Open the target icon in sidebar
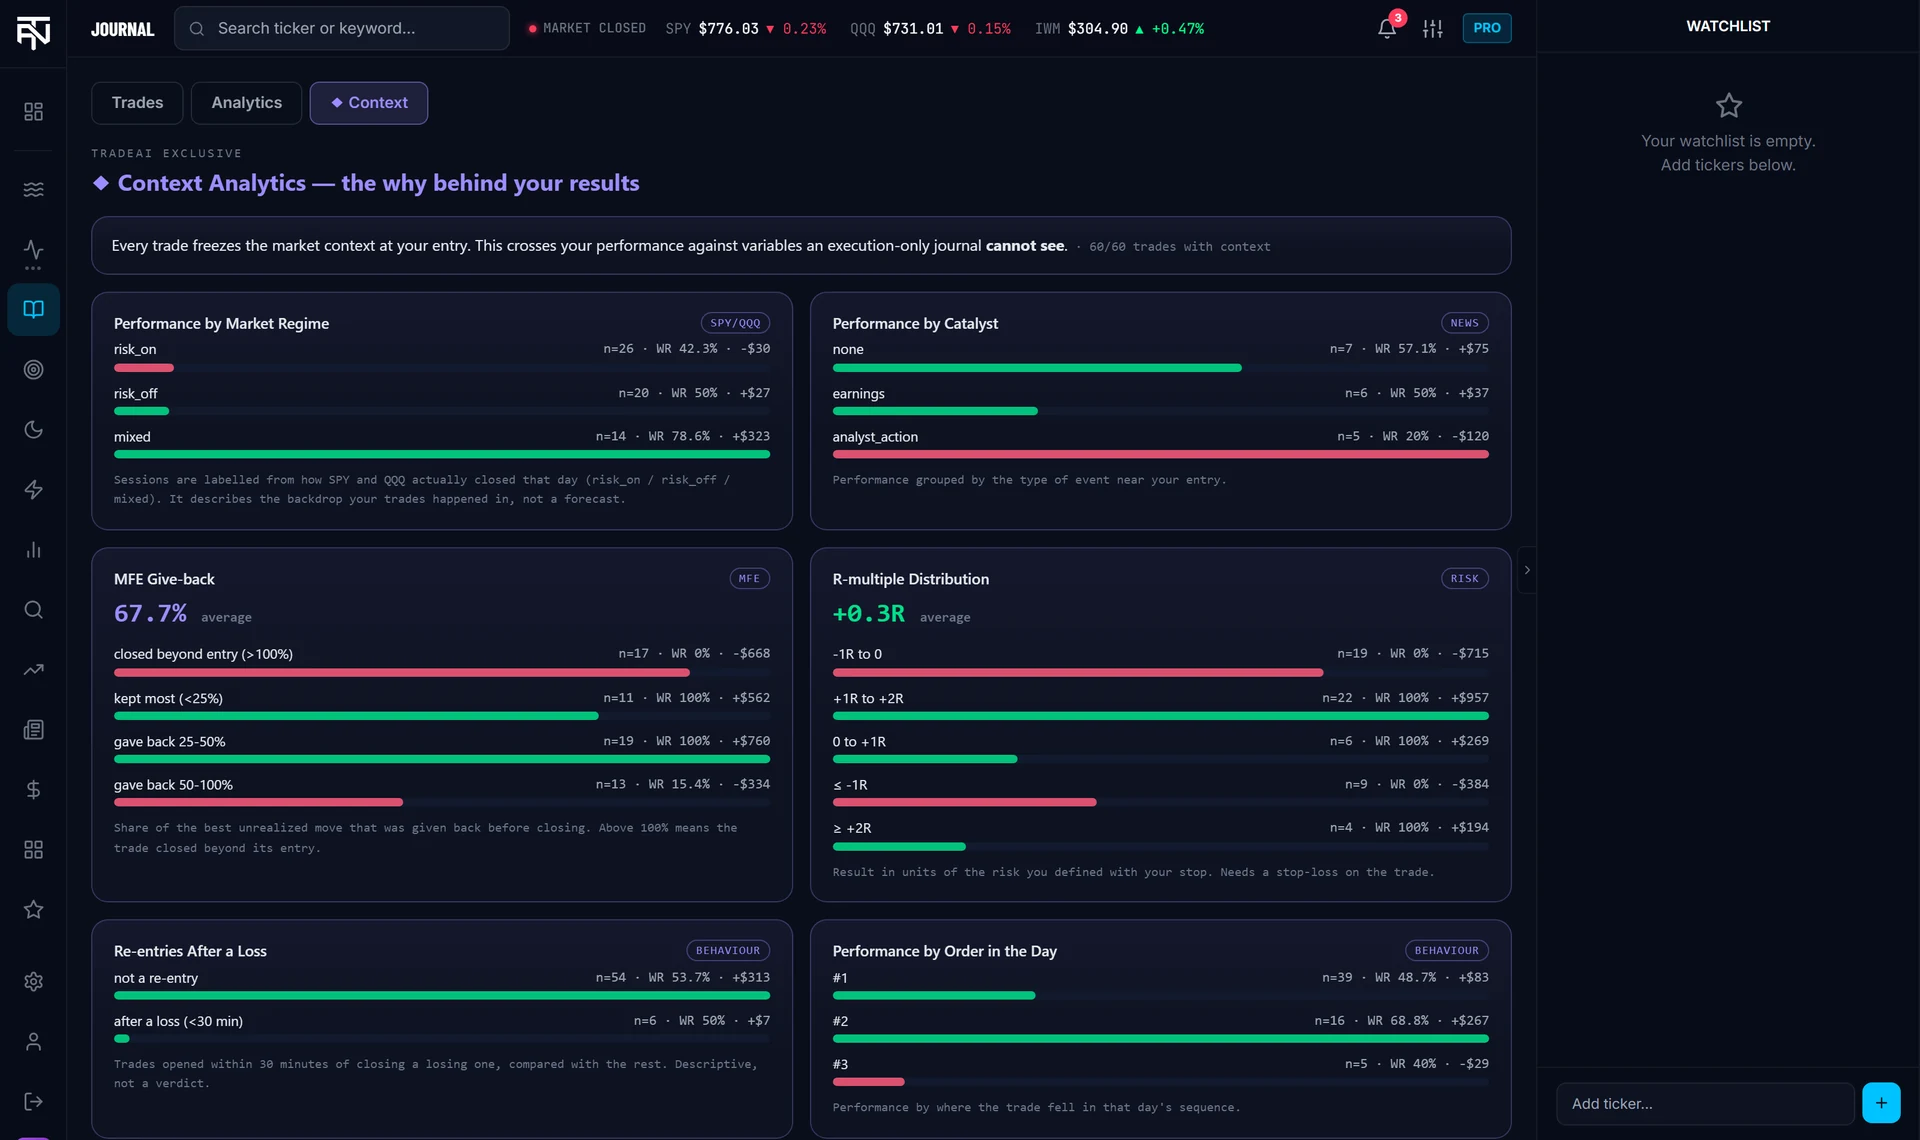This screenshot has width=1920, height=1140. pyautogui.click(x=33, y=370)
